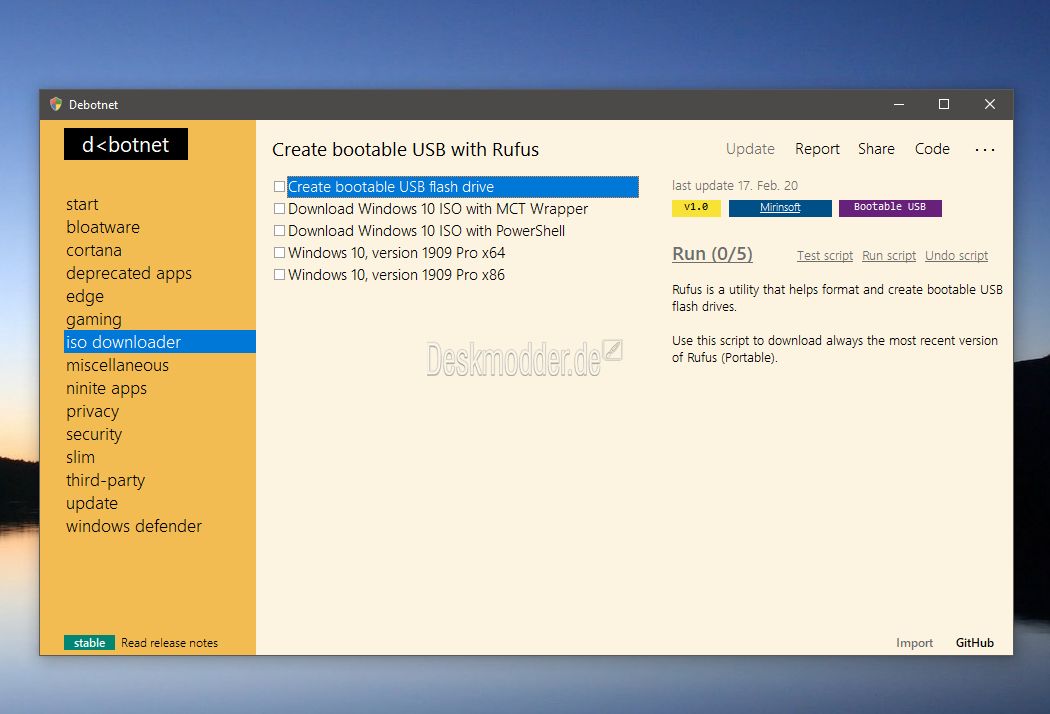Click the Test script link

click(x=825, y=255)
